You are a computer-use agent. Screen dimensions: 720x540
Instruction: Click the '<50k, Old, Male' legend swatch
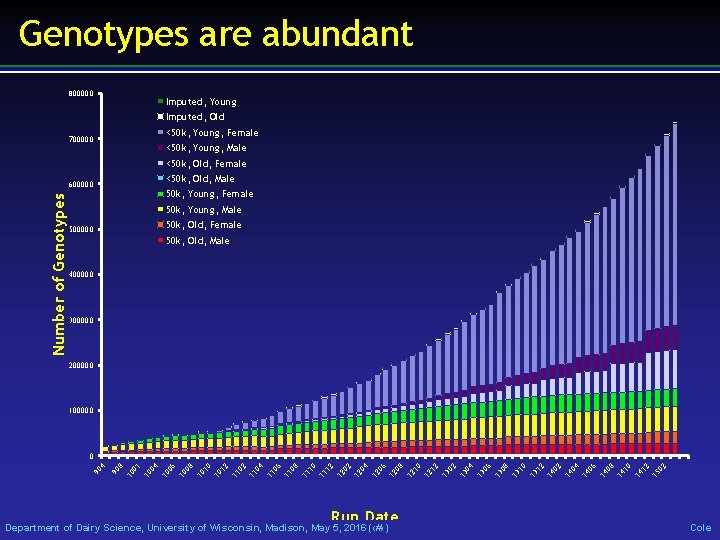click(160, 178)
